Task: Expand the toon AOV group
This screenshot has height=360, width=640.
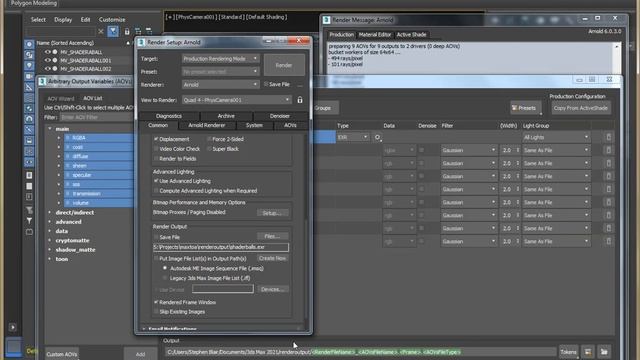Action: coord(50,259)
